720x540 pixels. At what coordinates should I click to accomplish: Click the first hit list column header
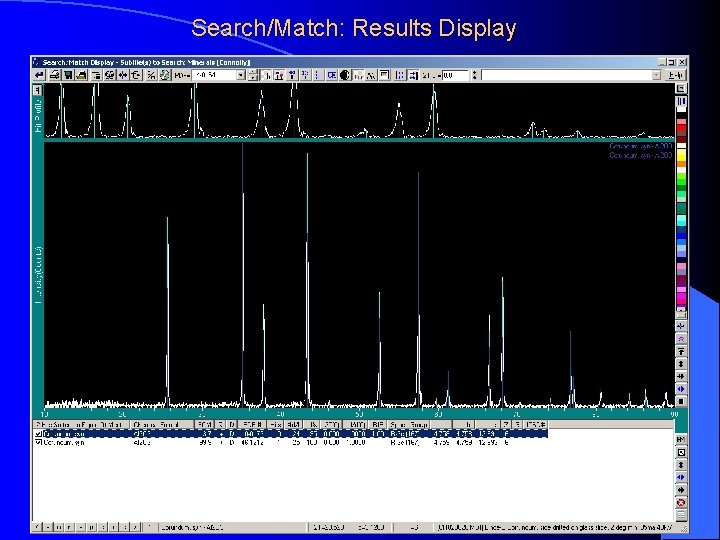(82, 425)
